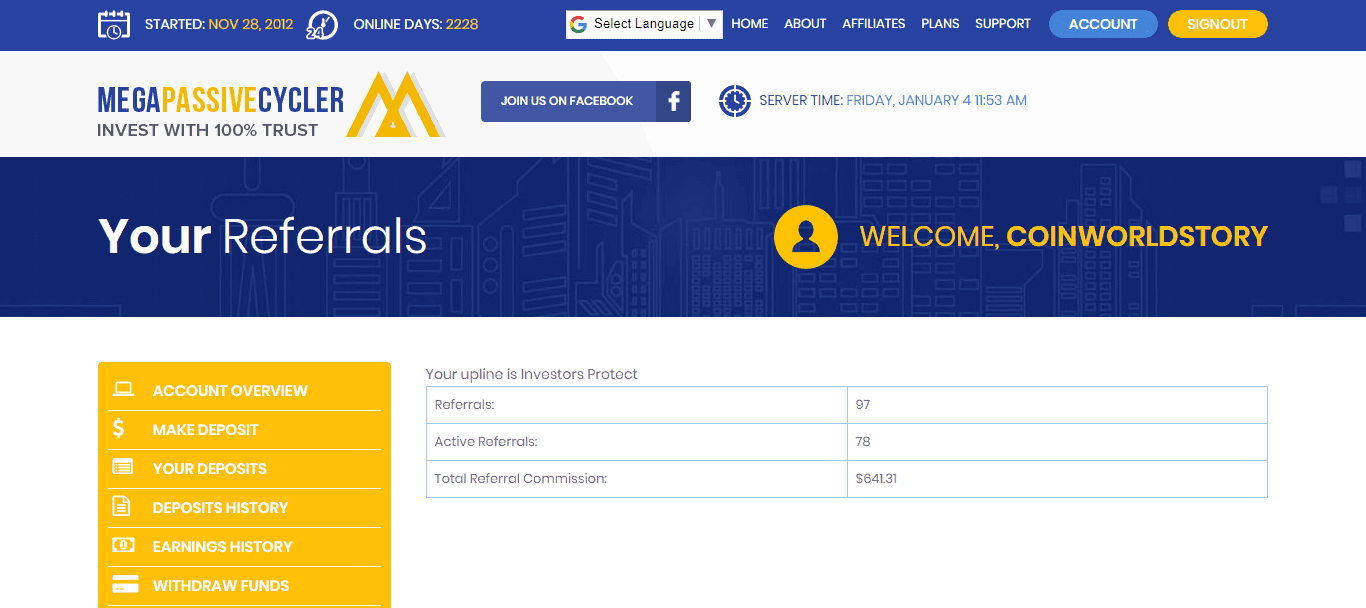Click the calendar icon beside Started date
This screenshot has height=608, width=1366.
tap(114, 24)
